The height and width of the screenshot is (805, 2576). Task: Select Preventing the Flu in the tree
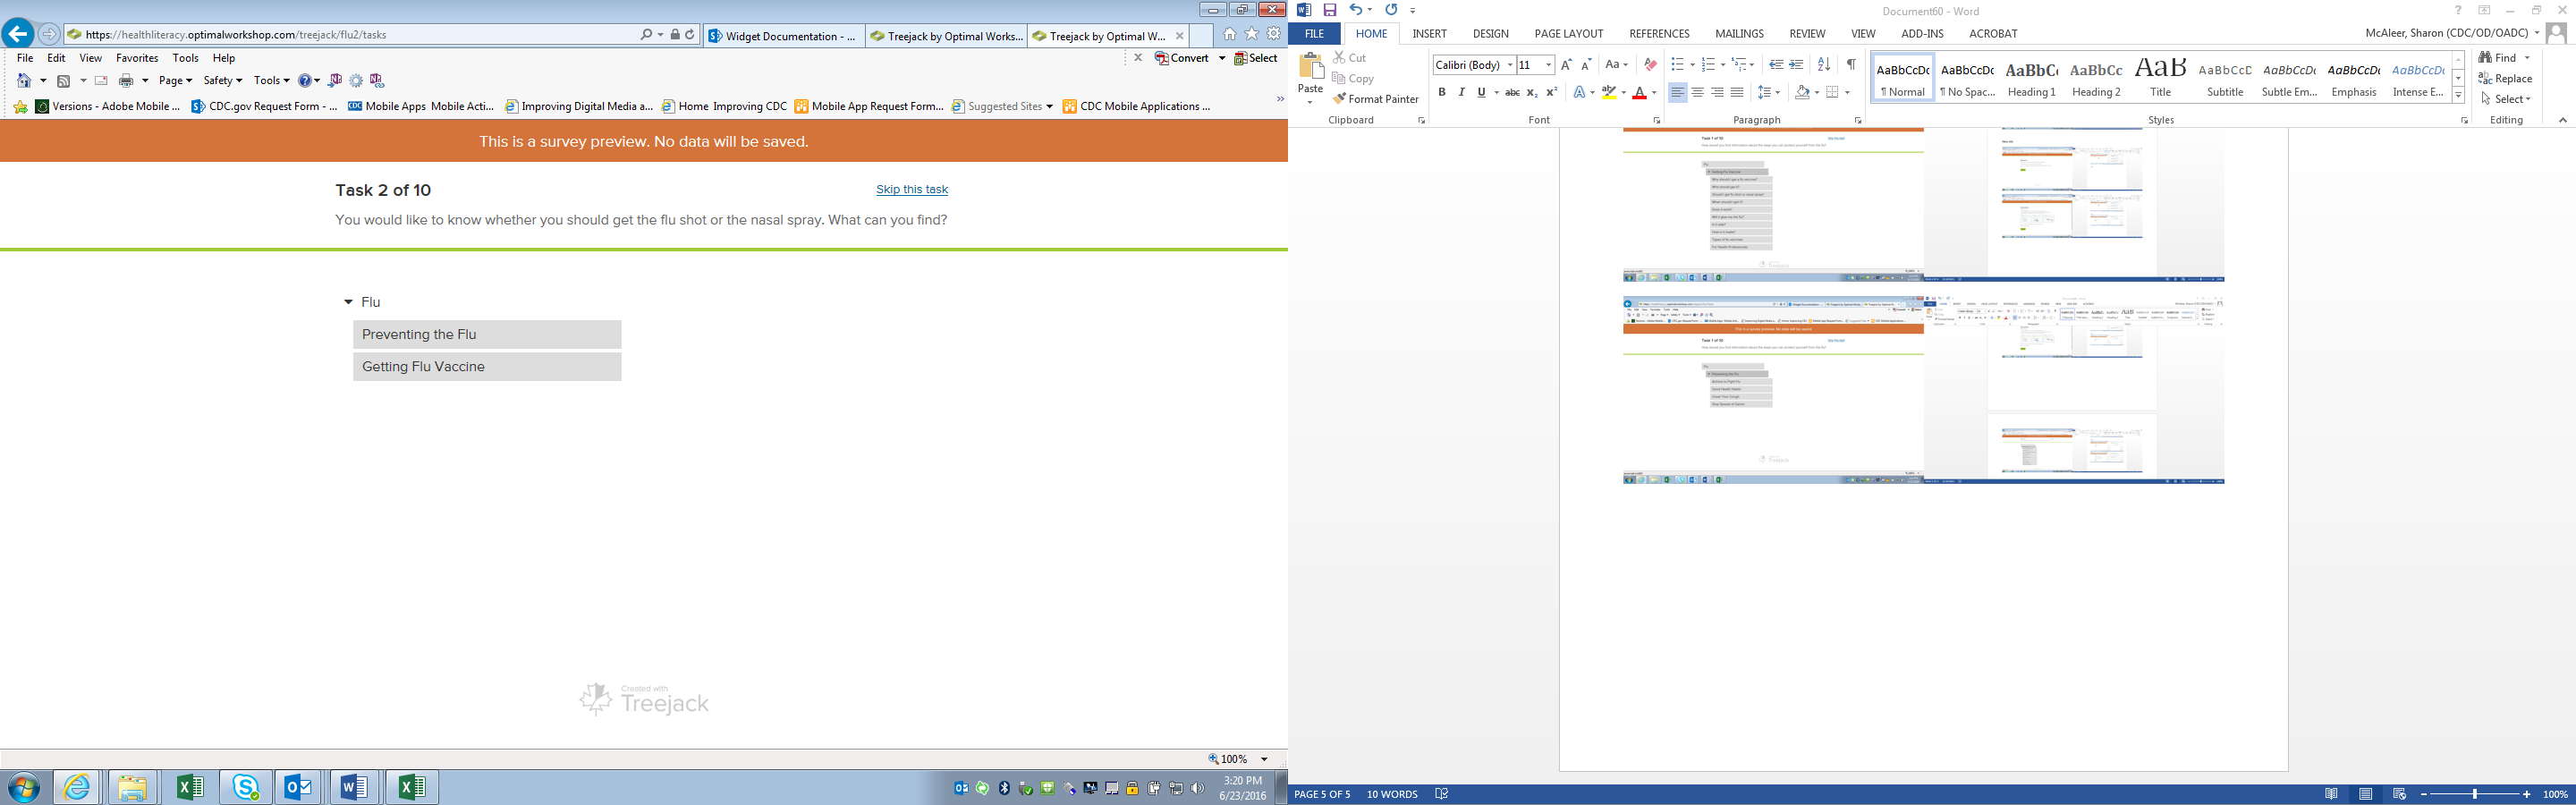[487, 335]
